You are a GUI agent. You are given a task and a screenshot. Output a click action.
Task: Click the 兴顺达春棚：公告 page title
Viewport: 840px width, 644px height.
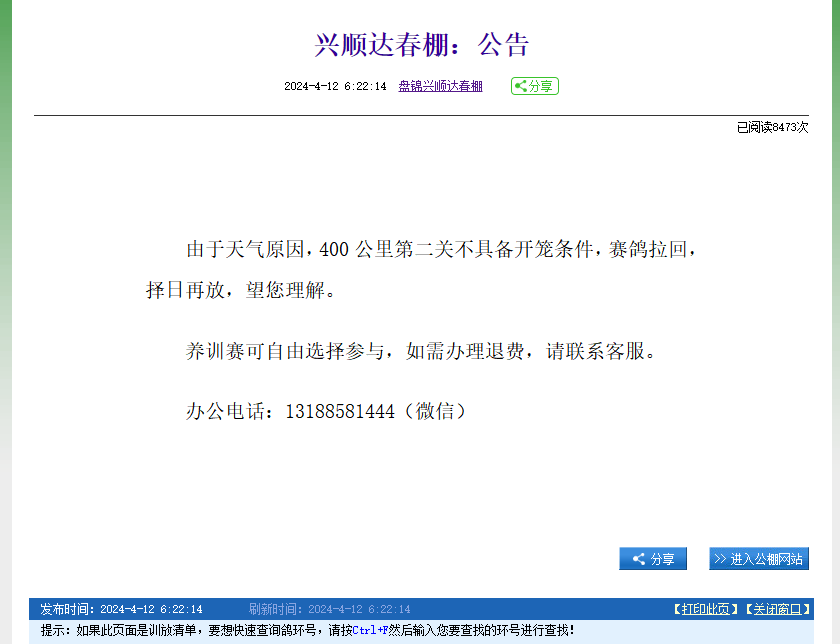(x=421, y=45)
